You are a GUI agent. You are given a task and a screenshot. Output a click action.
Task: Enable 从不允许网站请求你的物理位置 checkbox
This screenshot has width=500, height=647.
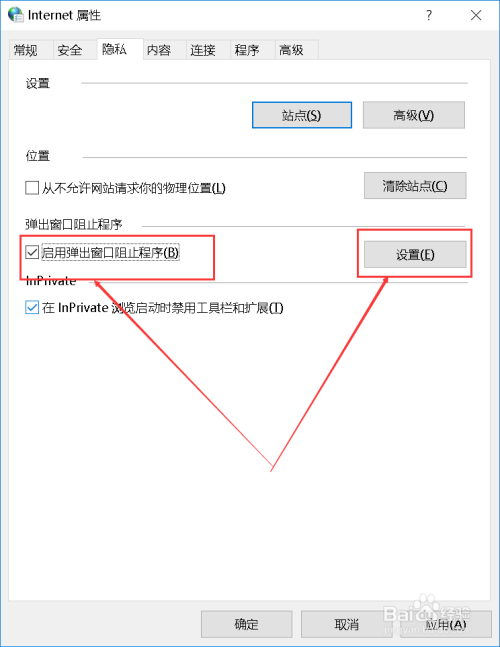(32, 188)
